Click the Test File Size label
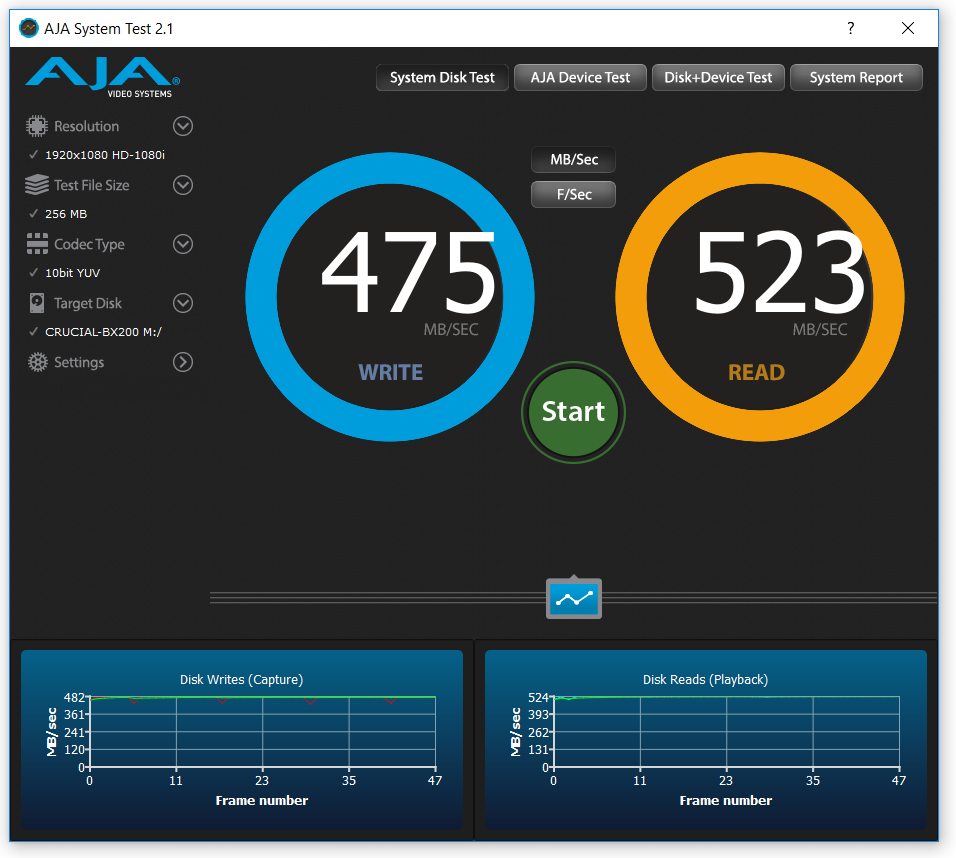Screen dimensions: 956x858 pos(91,185)
